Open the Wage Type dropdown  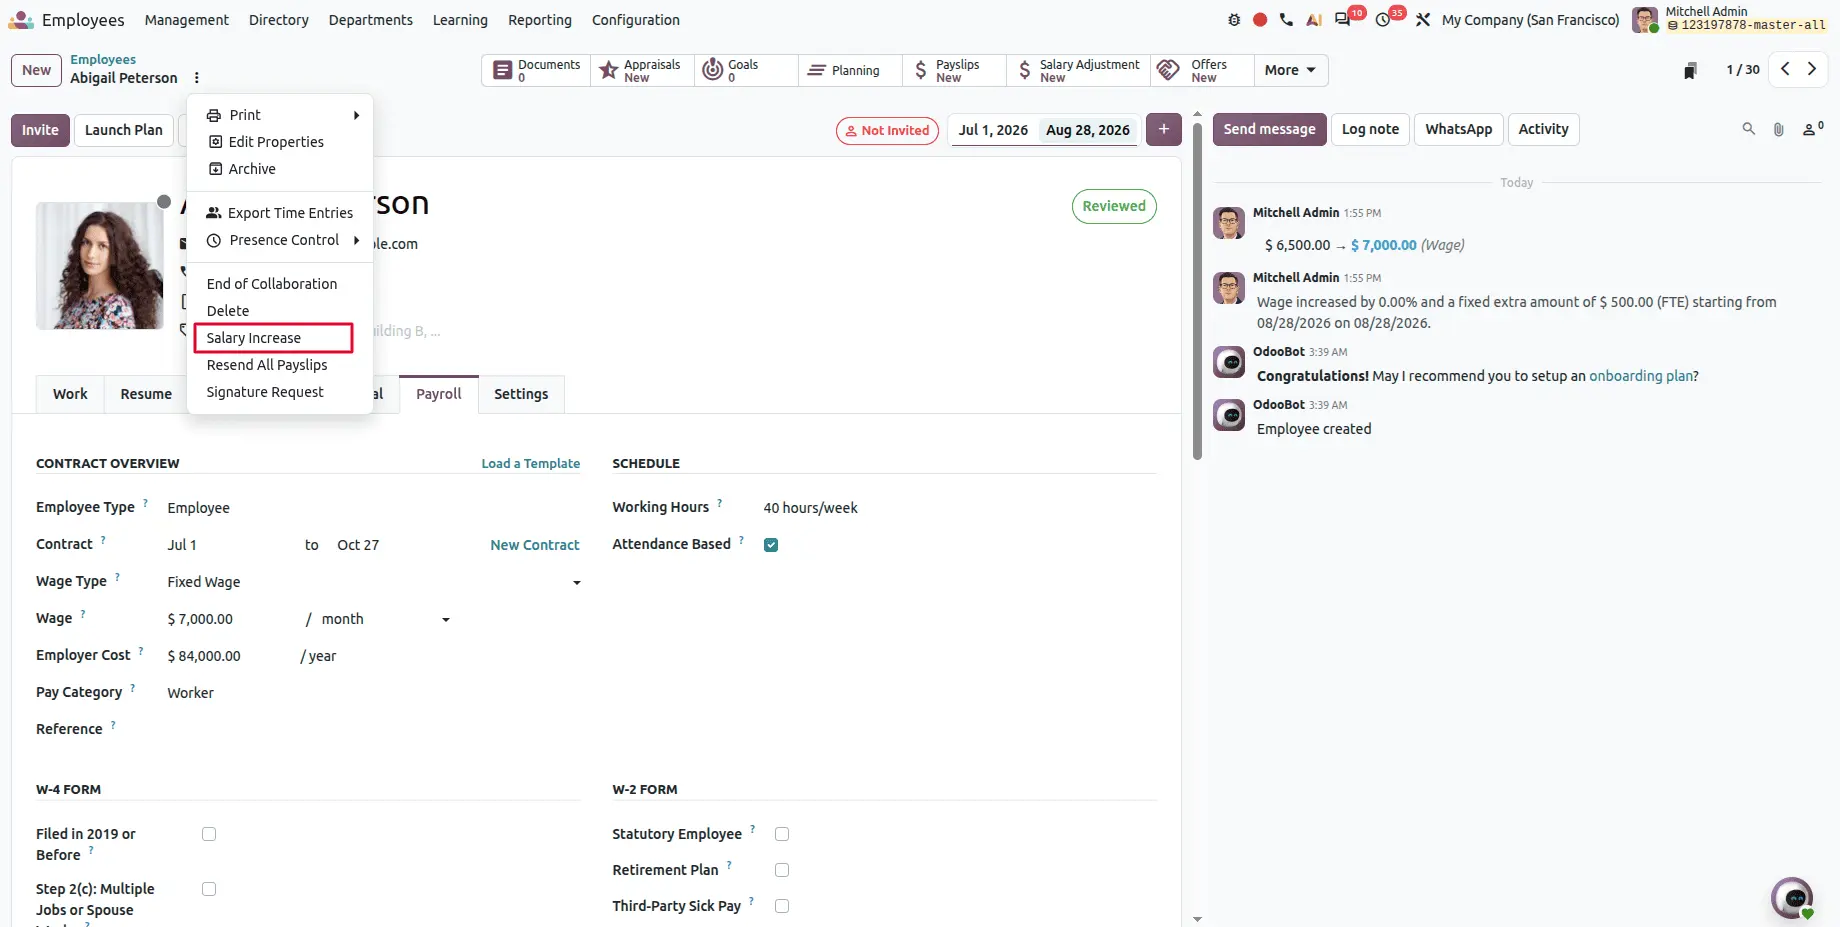(x=374, y=582)
